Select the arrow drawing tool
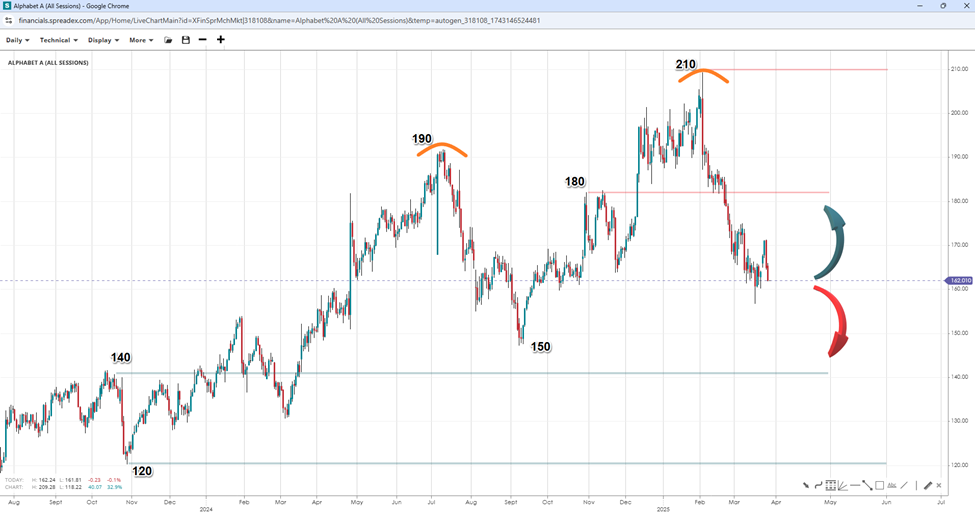This screenshot has height=521, width=975. click(x=806, y=485)
